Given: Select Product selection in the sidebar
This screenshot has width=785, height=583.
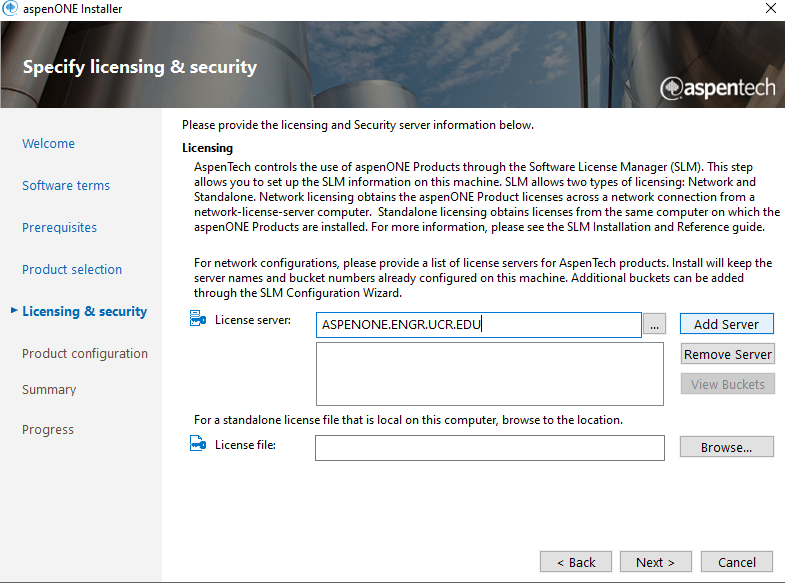Looking at the screenshot, I should point(72,270).
